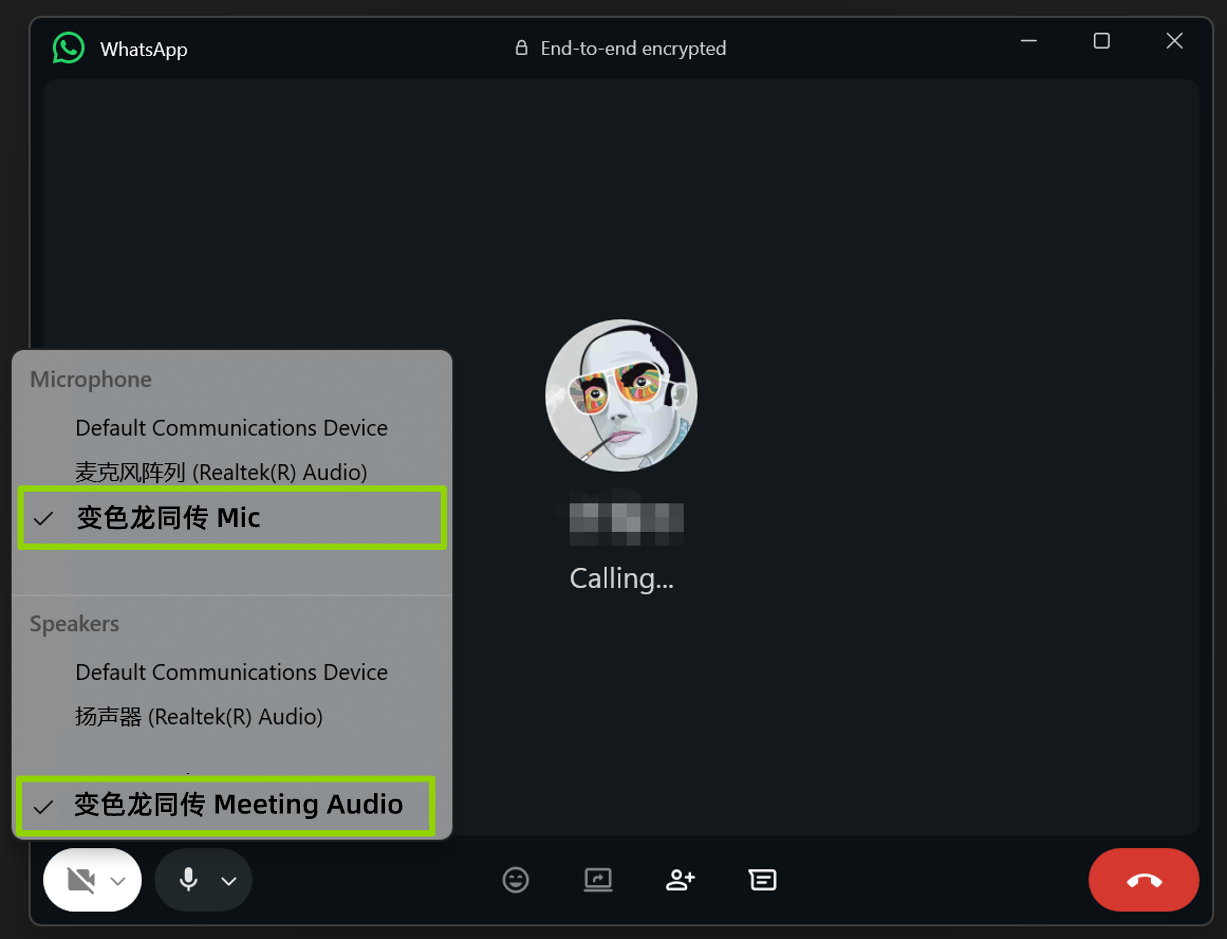
Task: Click the contact's profile picture
Action: [621, 396]
